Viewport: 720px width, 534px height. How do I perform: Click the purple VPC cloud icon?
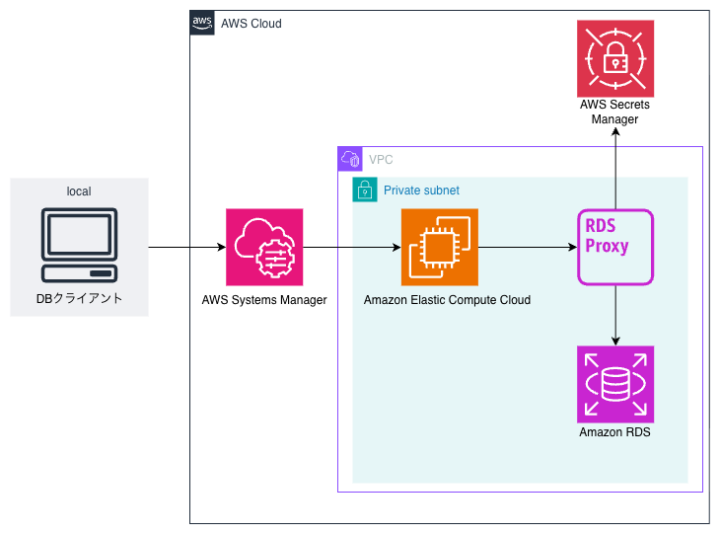(x=350, y=158)
